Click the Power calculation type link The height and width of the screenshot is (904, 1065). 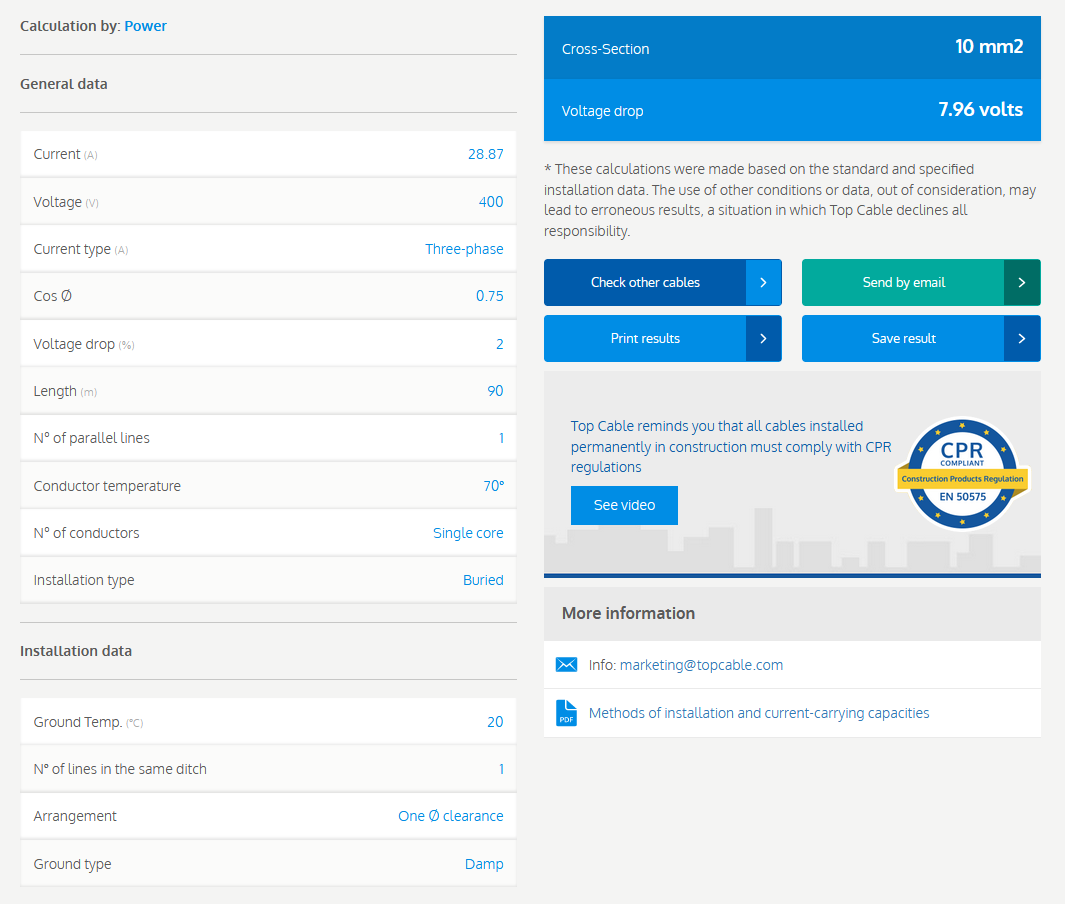(145, 26)
